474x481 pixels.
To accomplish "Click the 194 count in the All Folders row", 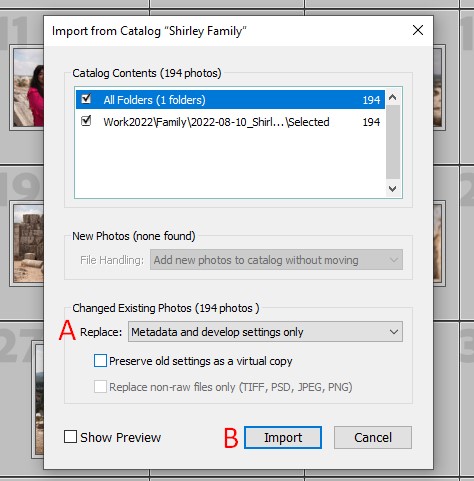I will 371,100.
